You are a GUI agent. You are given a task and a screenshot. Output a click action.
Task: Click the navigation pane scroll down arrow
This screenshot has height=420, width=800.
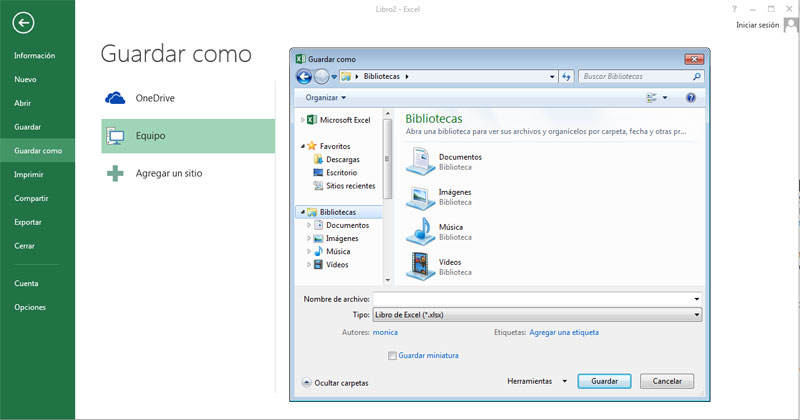tap(387, 280)
